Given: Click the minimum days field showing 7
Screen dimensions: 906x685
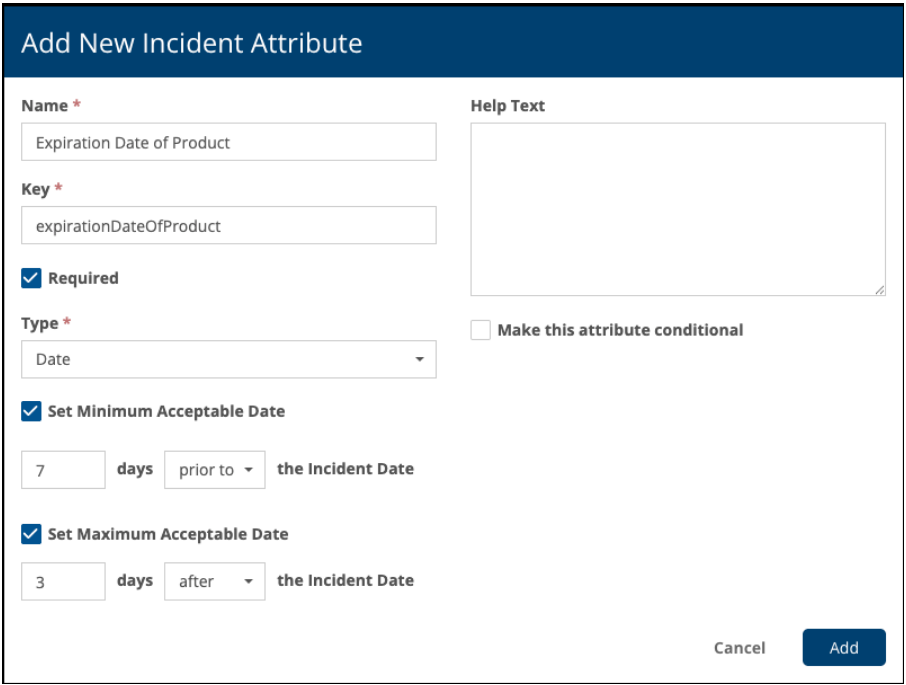Looking at the screenshot, I should (x=63, y=469).
